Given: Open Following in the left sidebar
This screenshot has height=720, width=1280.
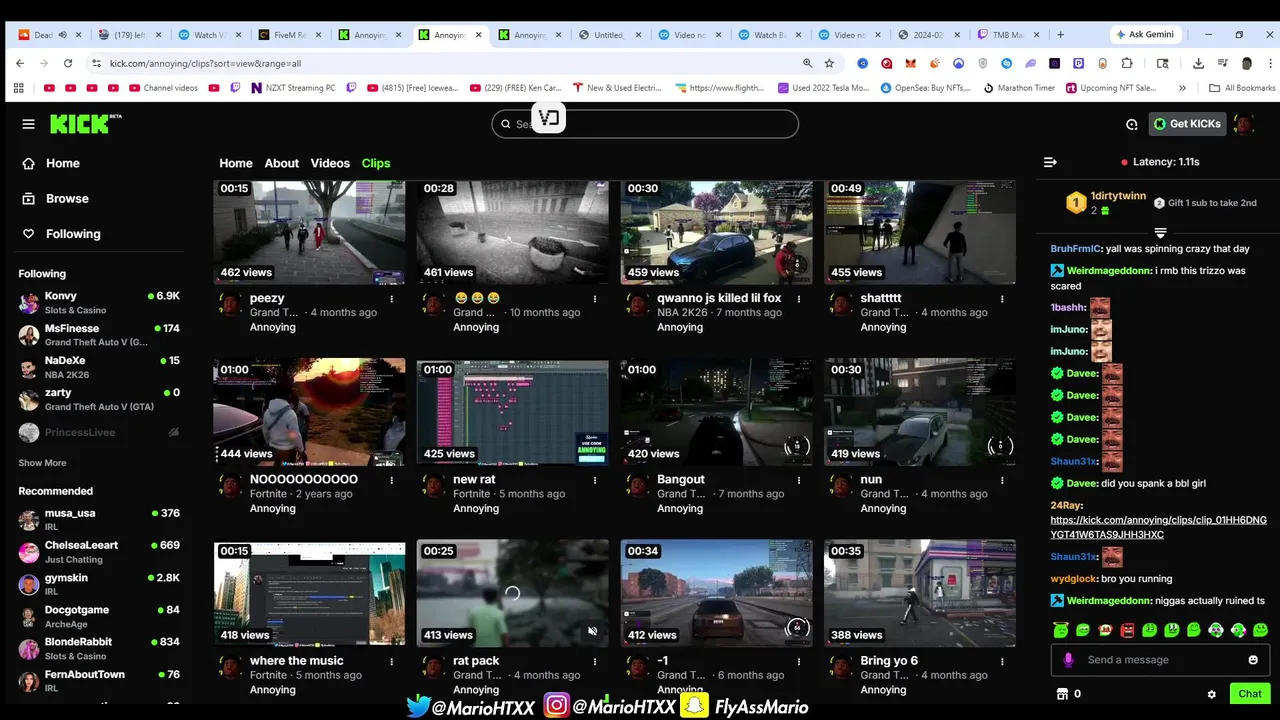Looking at the screenshot, I should pyautogui.click(x=62, y=234).
